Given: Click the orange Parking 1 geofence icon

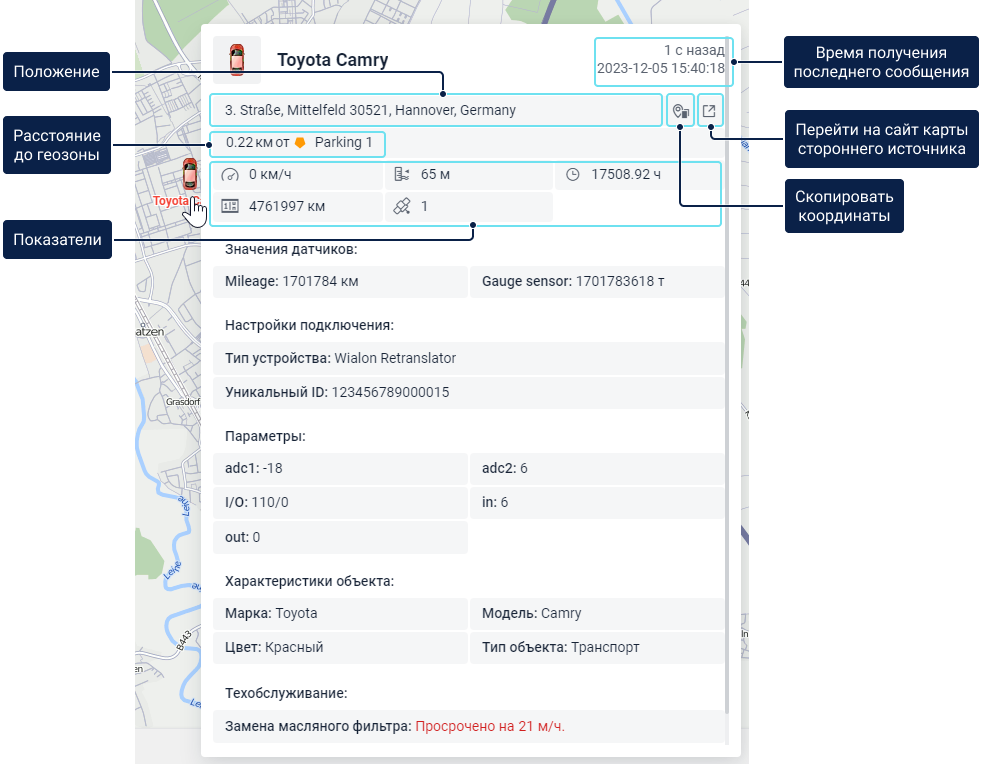Looking at the screenshot, I should pyautogui.click(x=300, y=143).
